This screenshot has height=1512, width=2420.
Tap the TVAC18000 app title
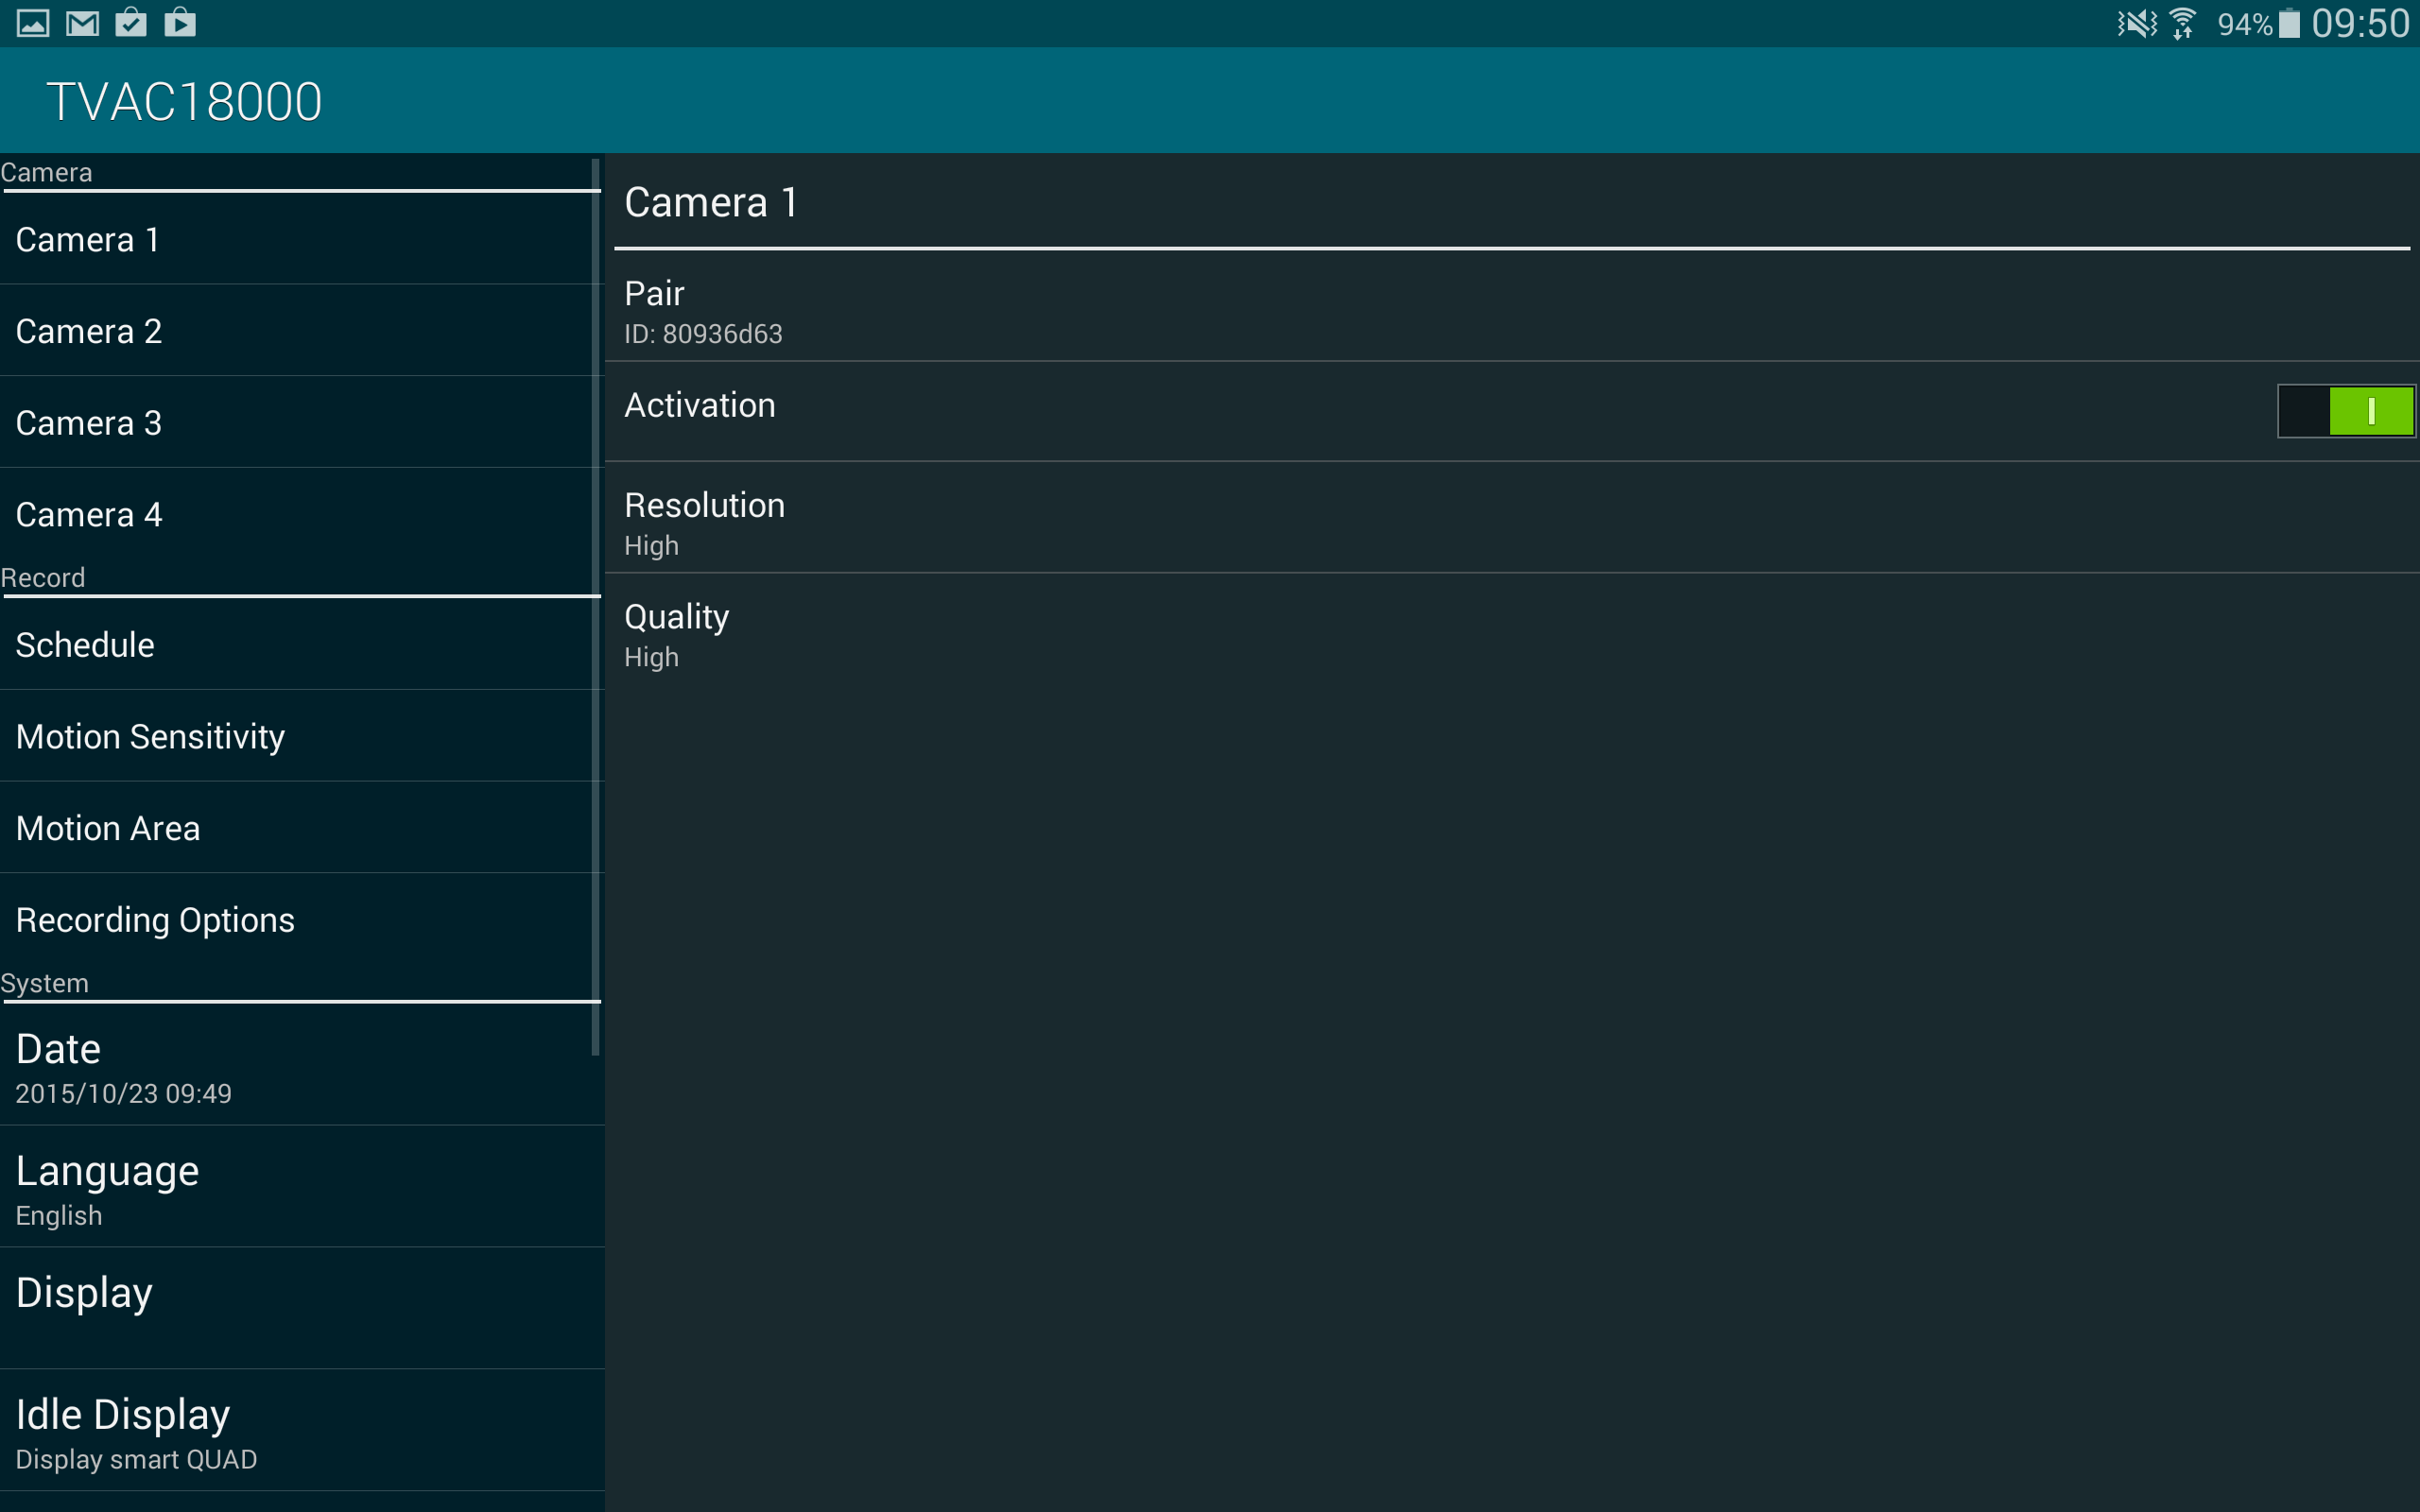[184, 102]
